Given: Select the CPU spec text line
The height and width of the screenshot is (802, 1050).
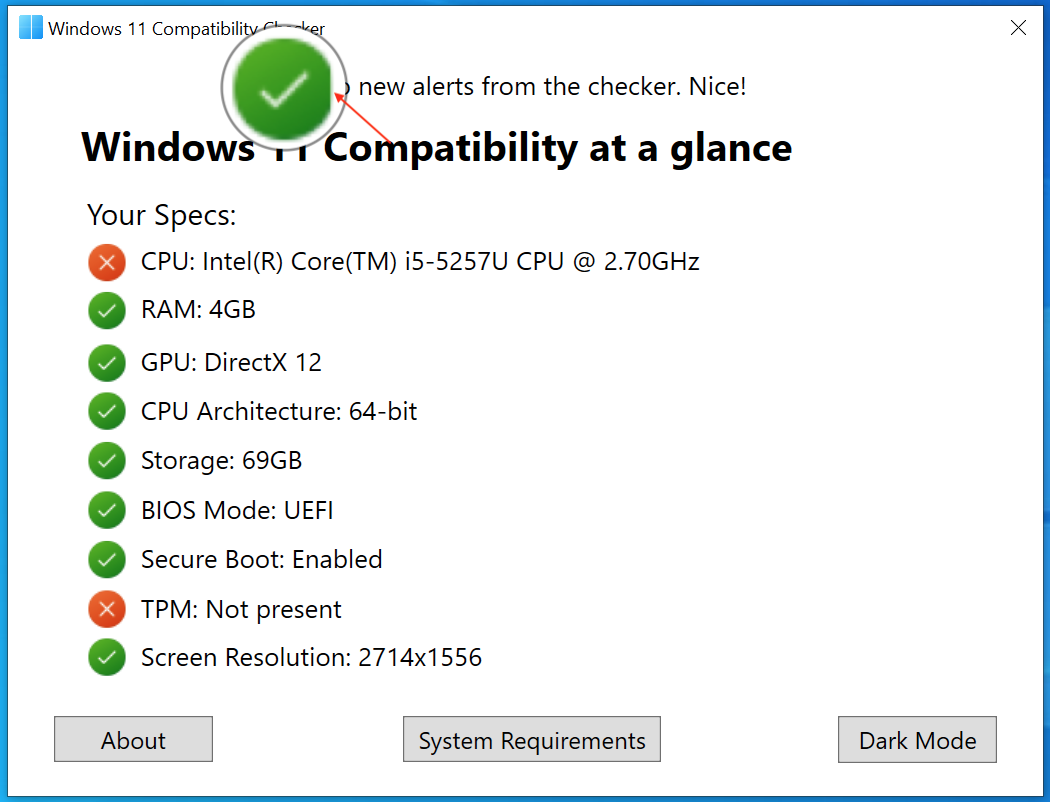Looking at the screenshot, I should (x=420, y=262).
